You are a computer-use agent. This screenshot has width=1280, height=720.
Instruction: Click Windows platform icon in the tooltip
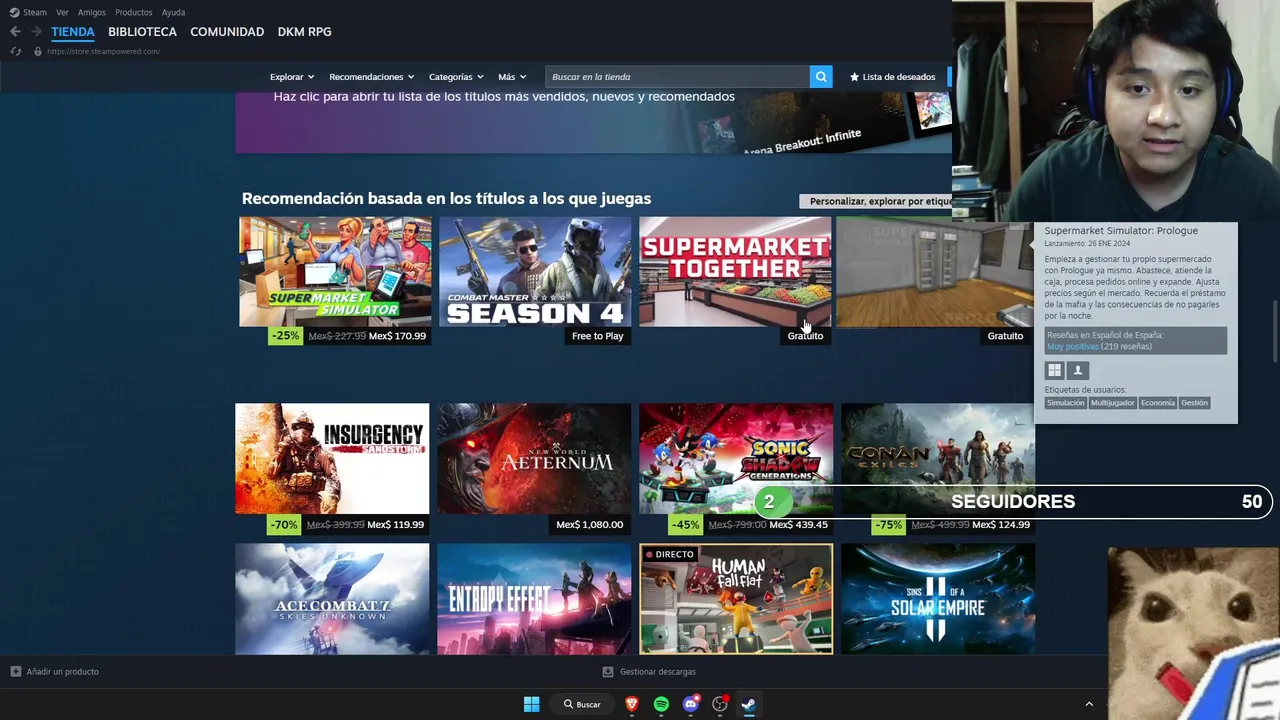pos(1054,370)
